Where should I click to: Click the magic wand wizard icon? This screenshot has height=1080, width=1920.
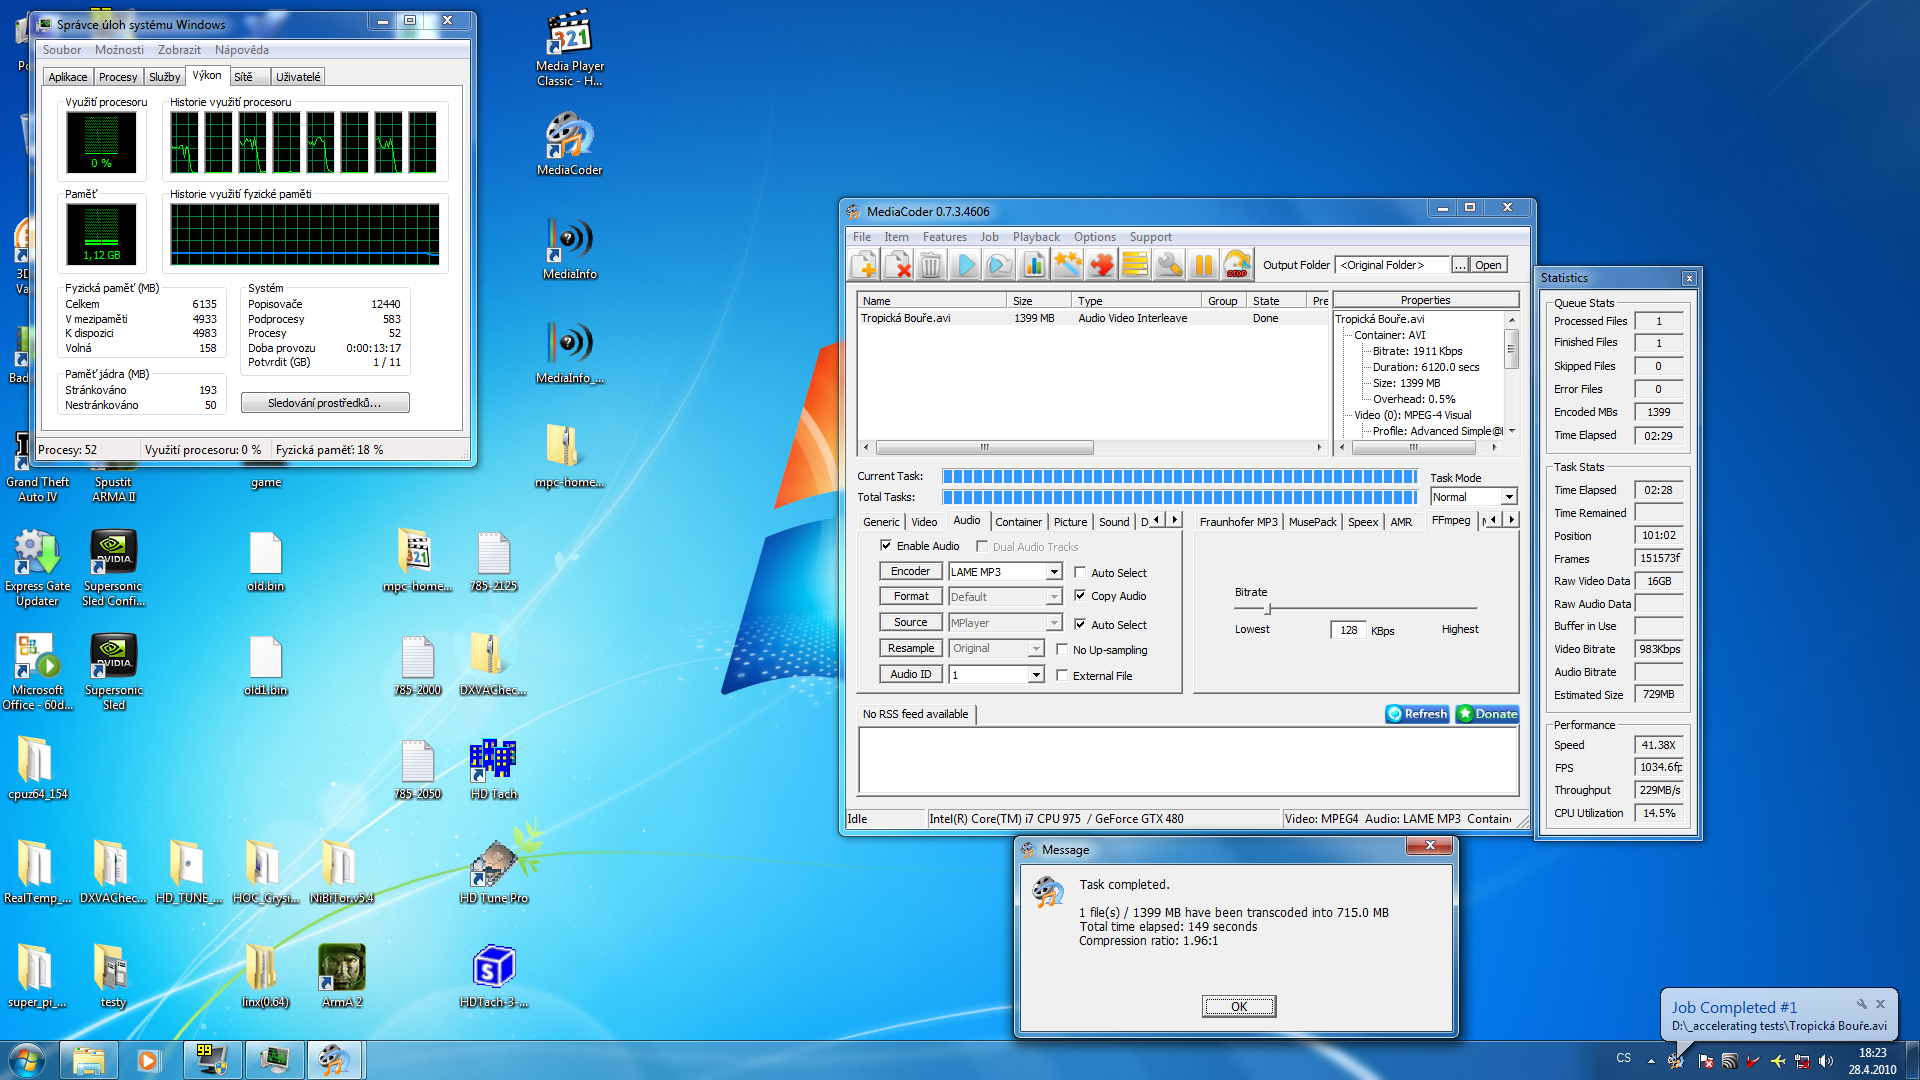coord(1068,265)
